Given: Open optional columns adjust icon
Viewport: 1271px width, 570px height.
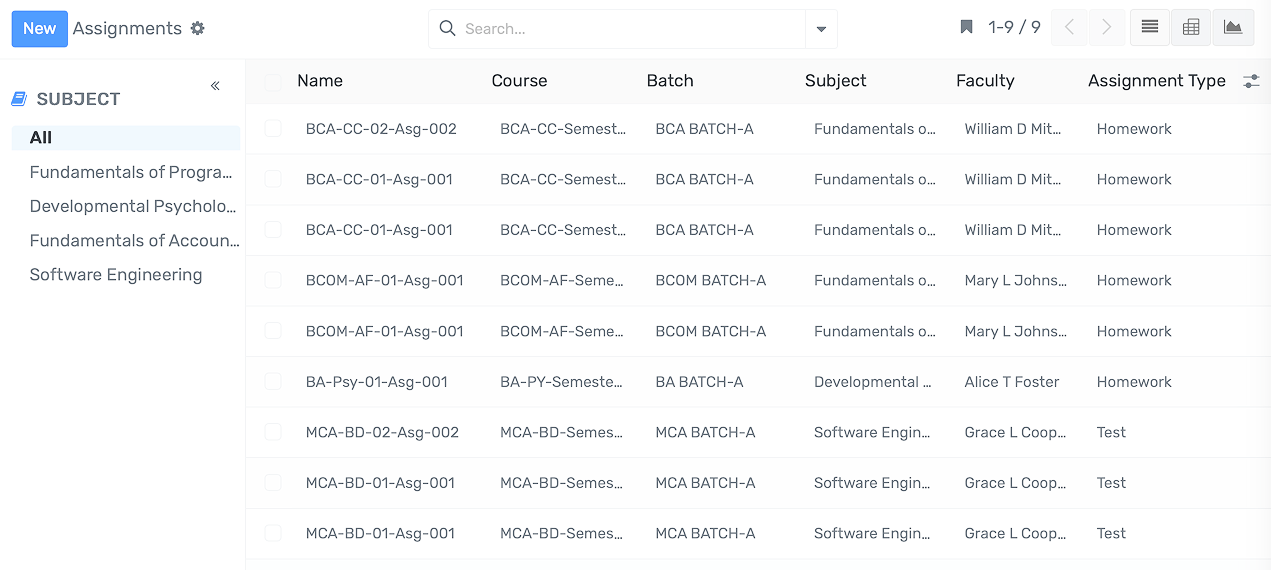Looking at the screenshot, I should (x=1251, y=81).
